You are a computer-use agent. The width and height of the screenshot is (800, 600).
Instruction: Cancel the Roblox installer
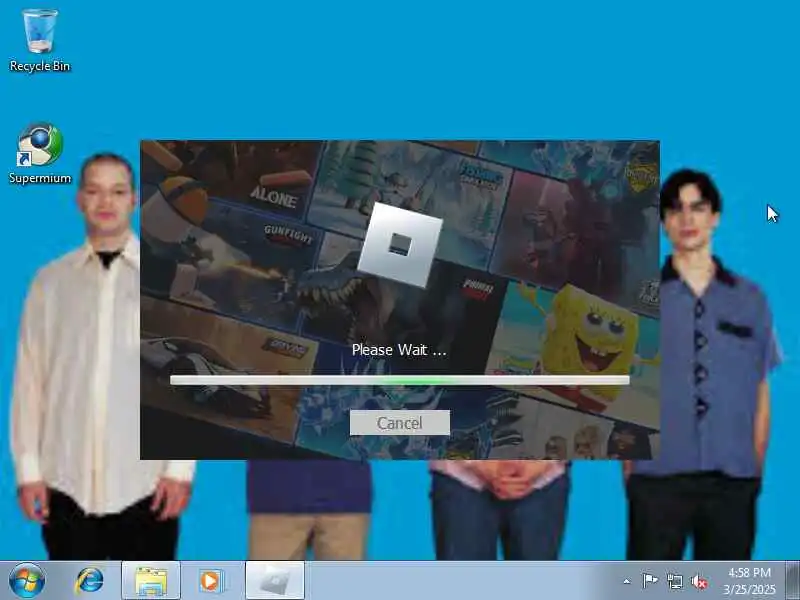point(399,422)
